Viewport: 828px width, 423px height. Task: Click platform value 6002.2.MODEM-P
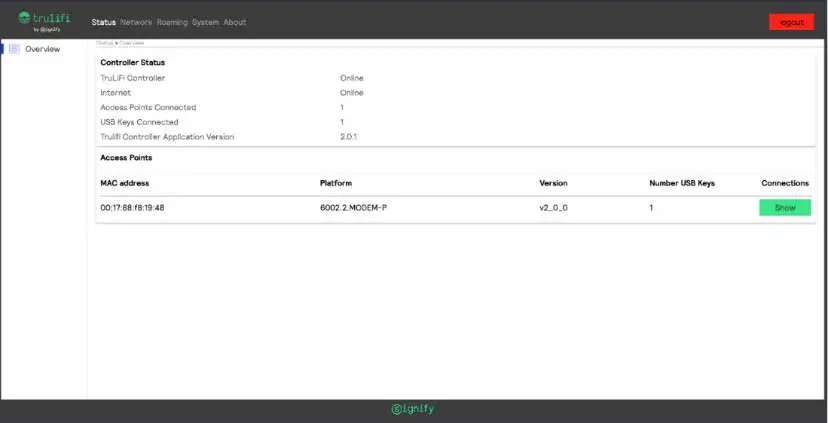(x=353, y=208)
